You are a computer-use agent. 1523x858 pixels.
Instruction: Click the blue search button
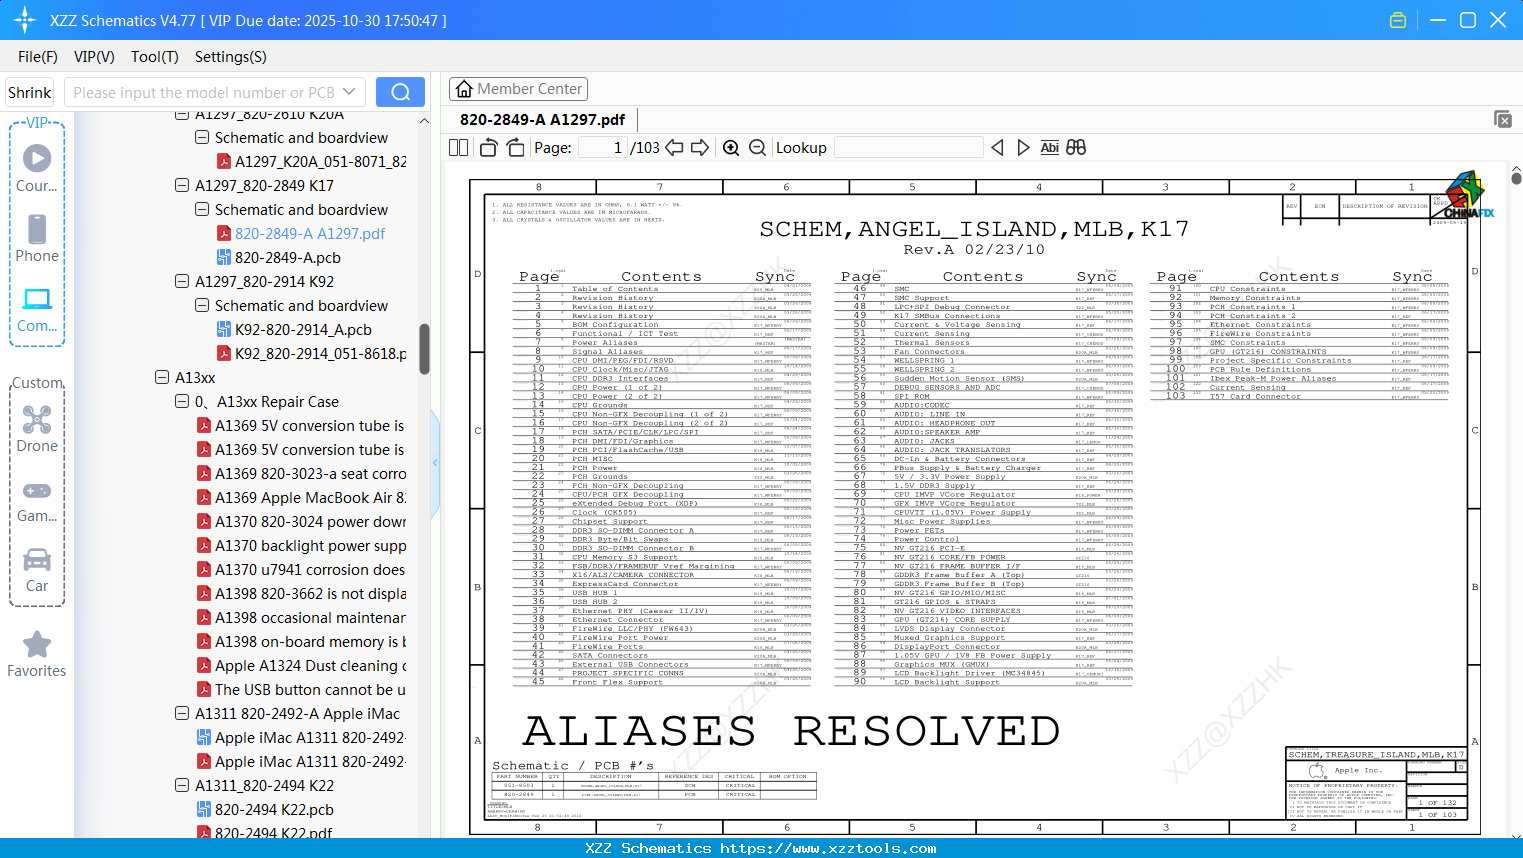pos(400,92)
